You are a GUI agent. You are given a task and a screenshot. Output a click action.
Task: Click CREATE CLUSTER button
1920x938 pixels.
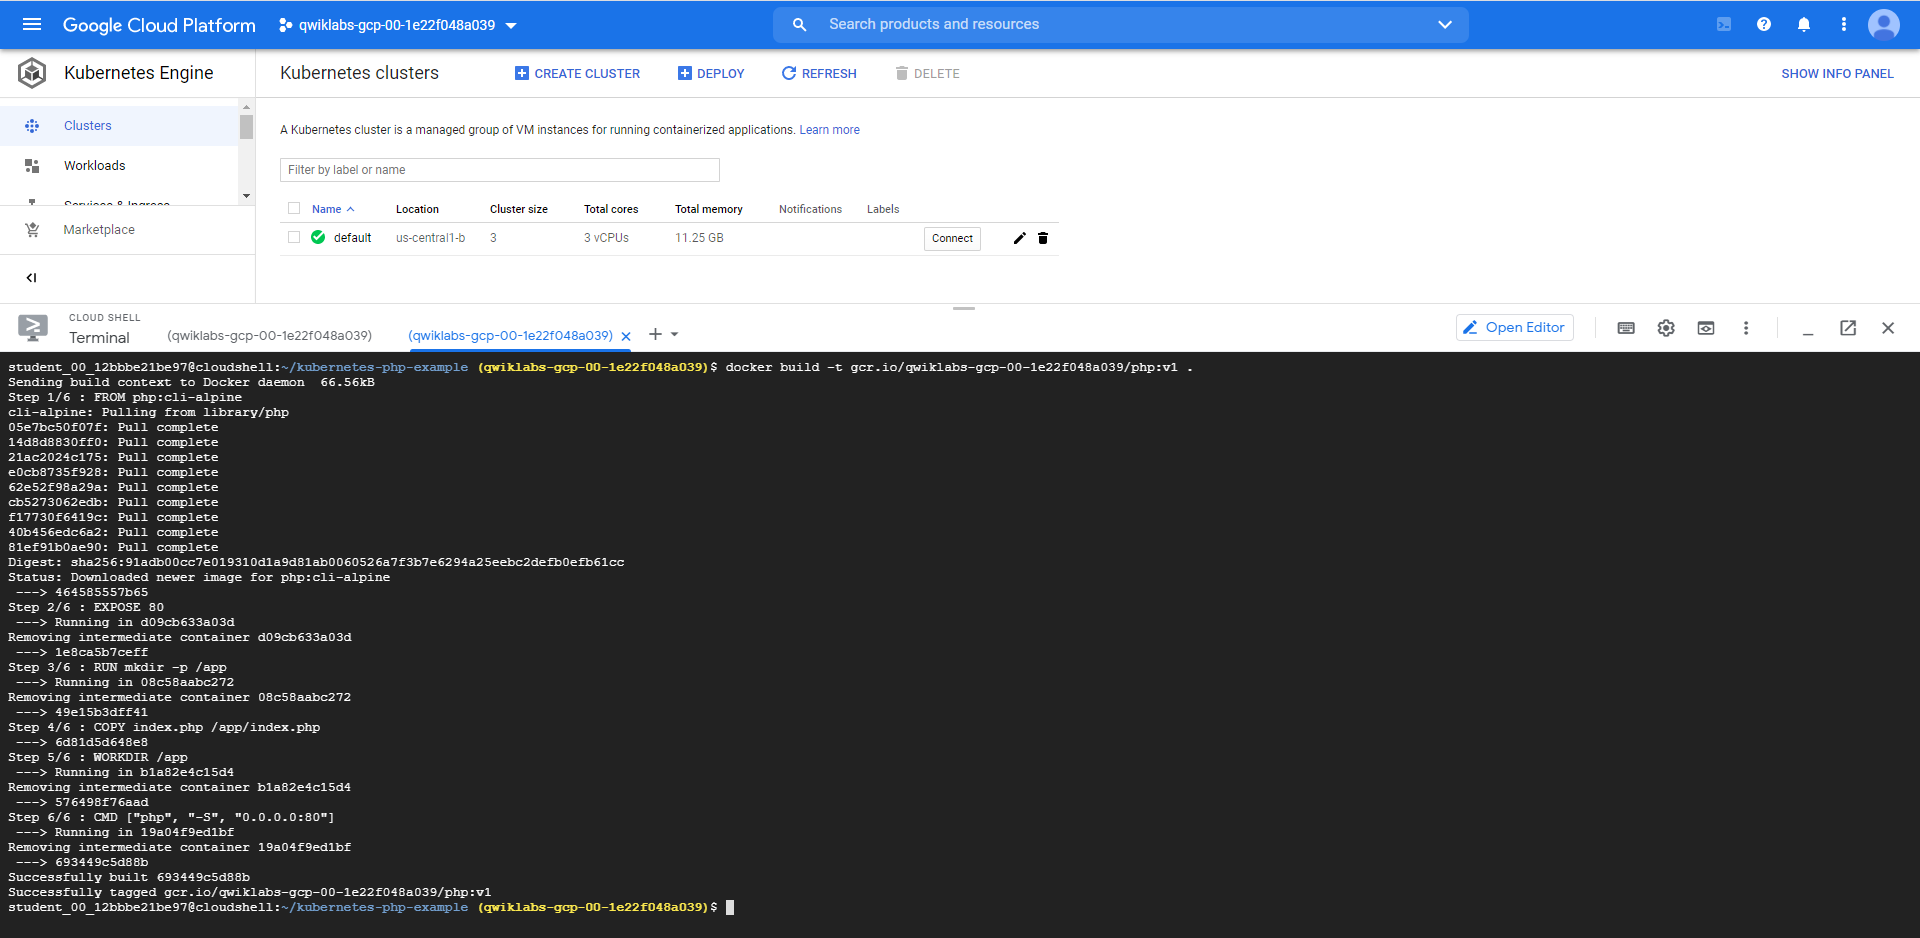coord(577,73)
